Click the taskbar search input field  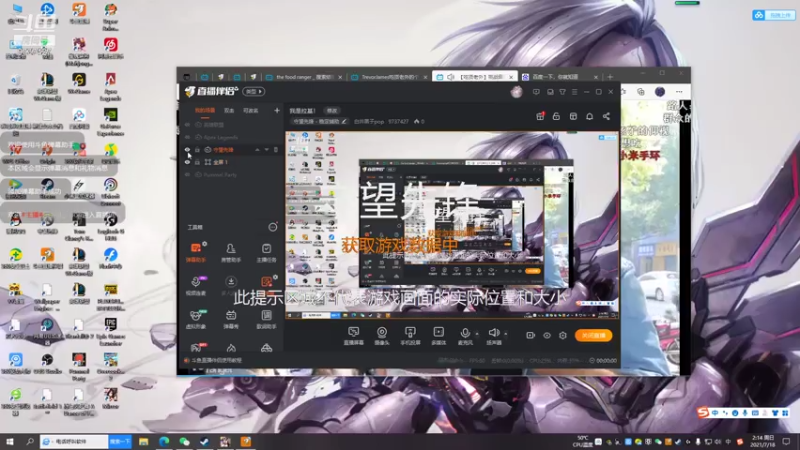74,441
